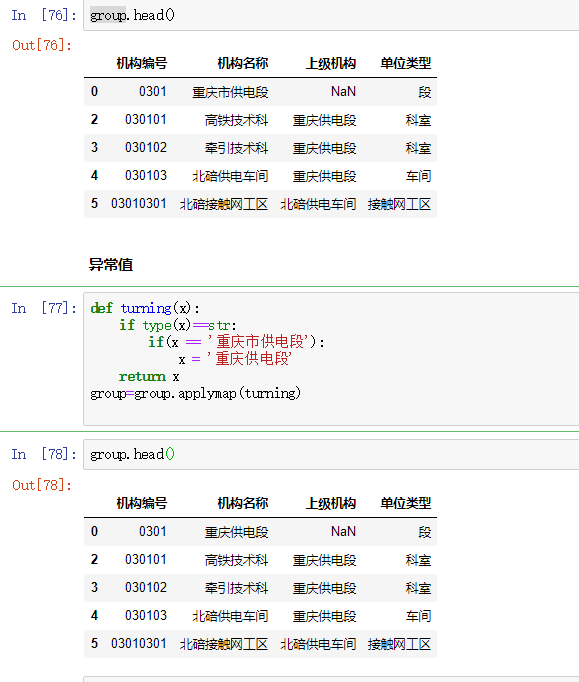The height and width of the screenshot is (682, 579).
Task: Click the code cell In [76] with group.head()
Action: point(331,15)
